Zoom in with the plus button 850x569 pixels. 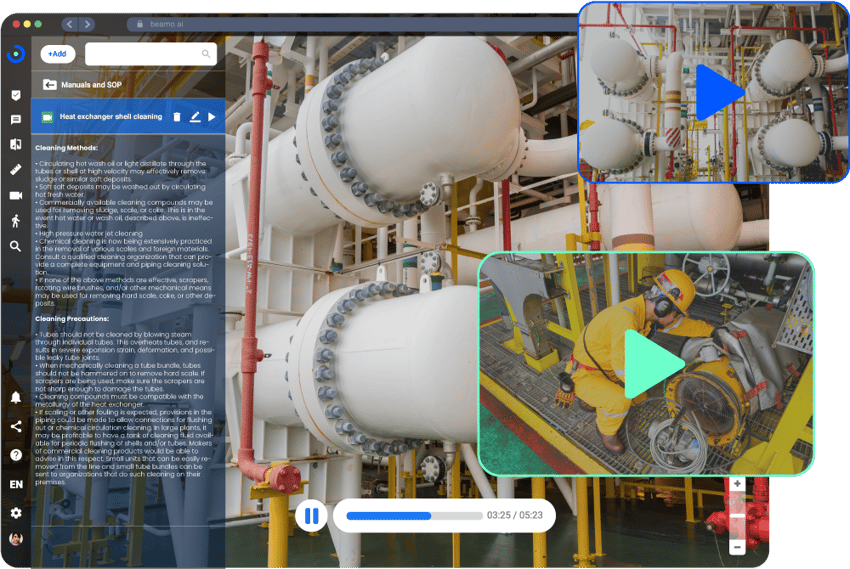point(737,484)
